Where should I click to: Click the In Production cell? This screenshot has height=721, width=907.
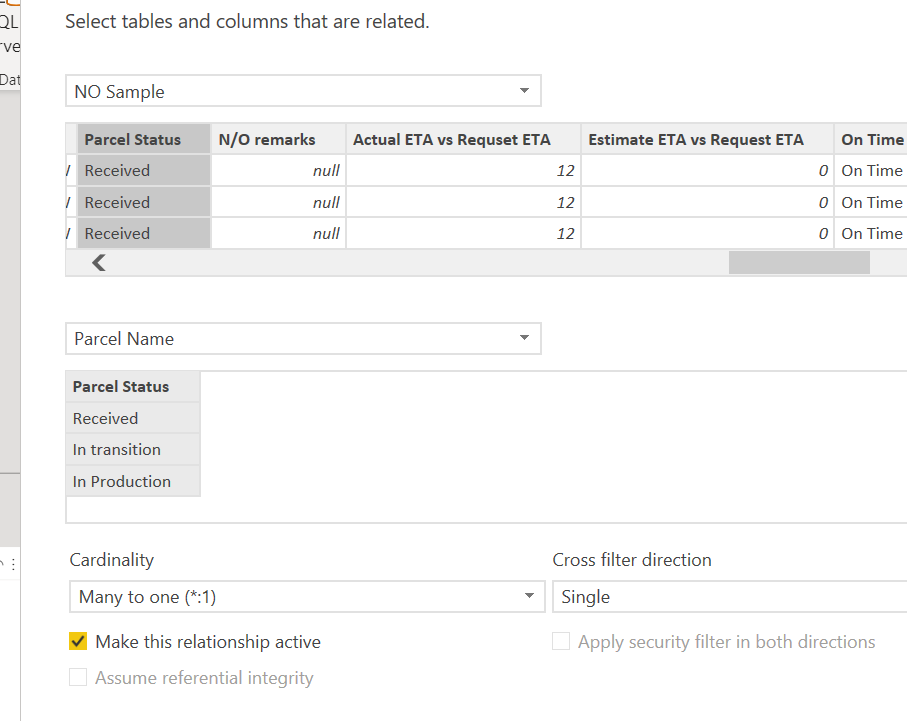(133, 481)
